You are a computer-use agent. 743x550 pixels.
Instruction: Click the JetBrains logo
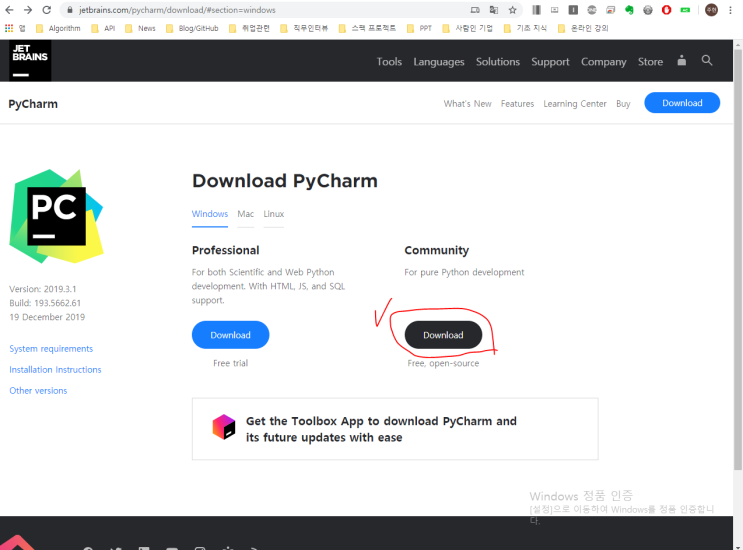point(30,61)
